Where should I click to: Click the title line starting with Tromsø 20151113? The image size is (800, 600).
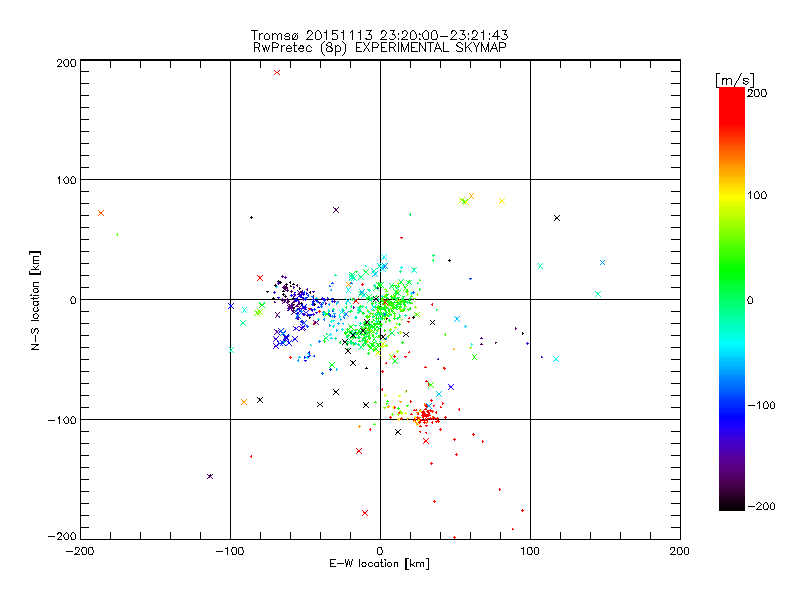pyautogui.click(x=379, y=35)
